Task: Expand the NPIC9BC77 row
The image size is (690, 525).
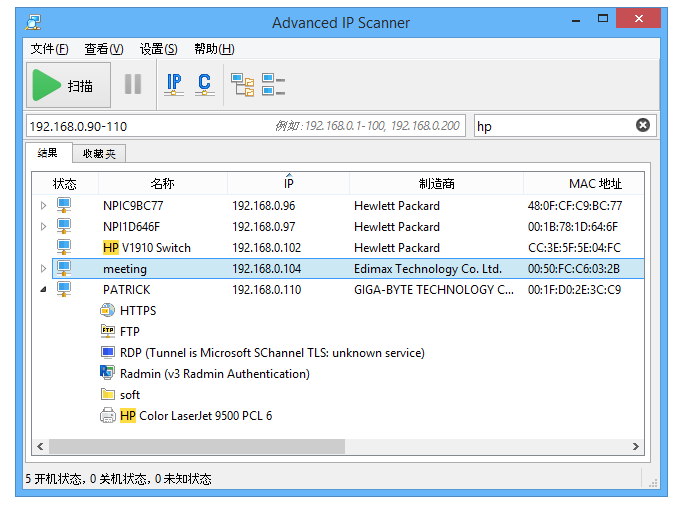Action: click(43, 206)
